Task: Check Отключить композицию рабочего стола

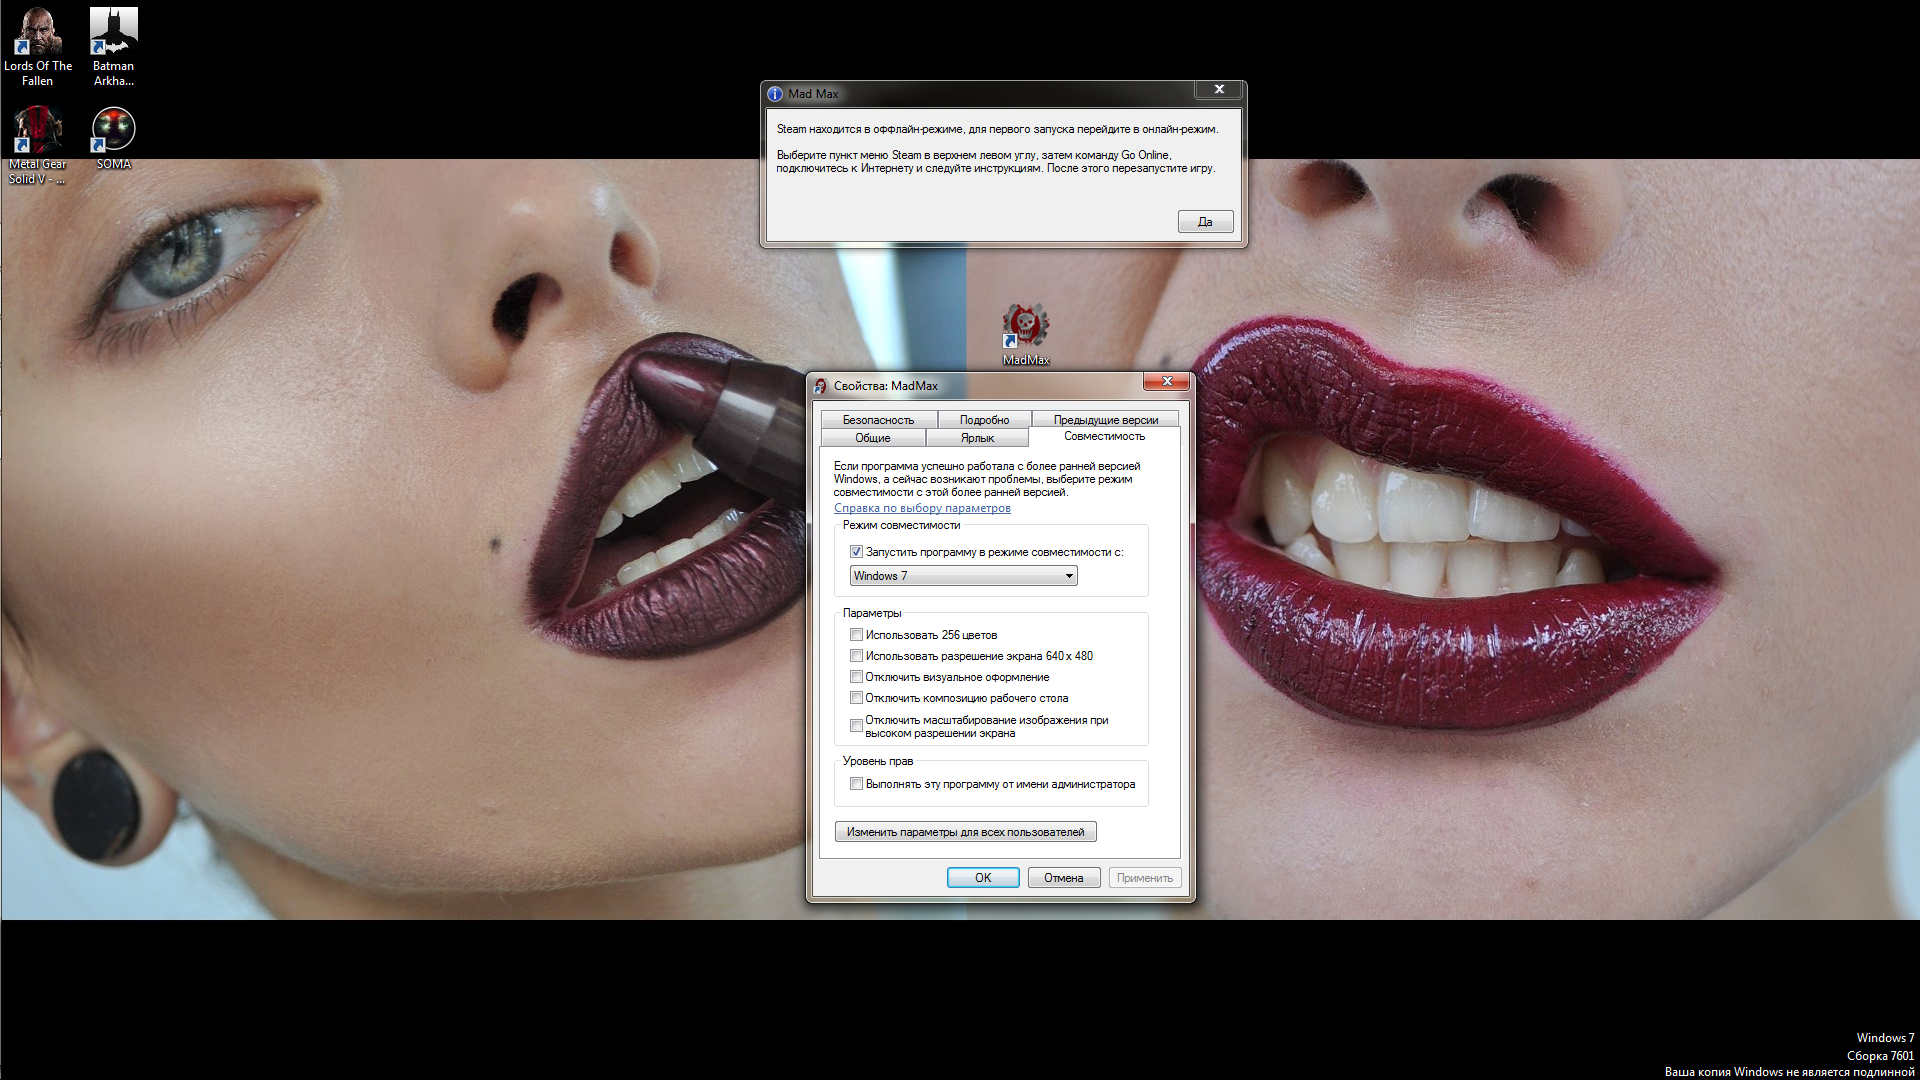Action: point(856,698)
